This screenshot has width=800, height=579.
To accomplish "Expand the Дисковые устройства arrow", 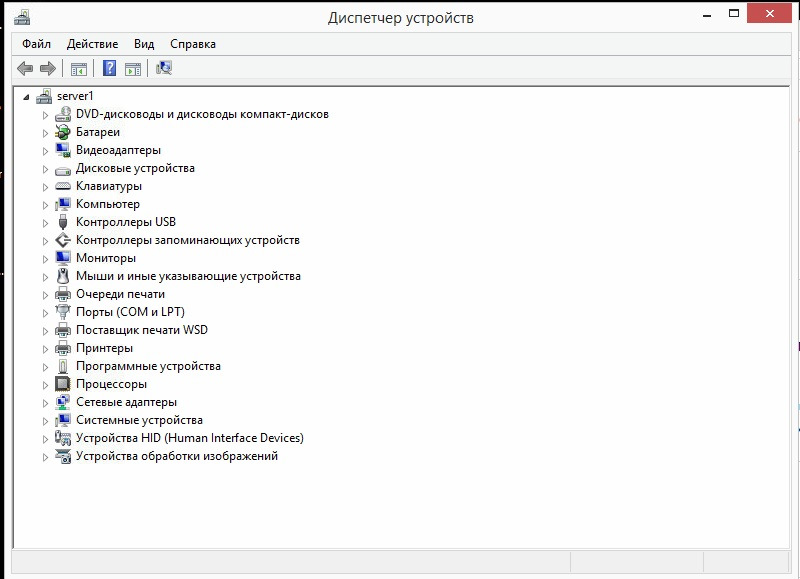I will (45, 169).
